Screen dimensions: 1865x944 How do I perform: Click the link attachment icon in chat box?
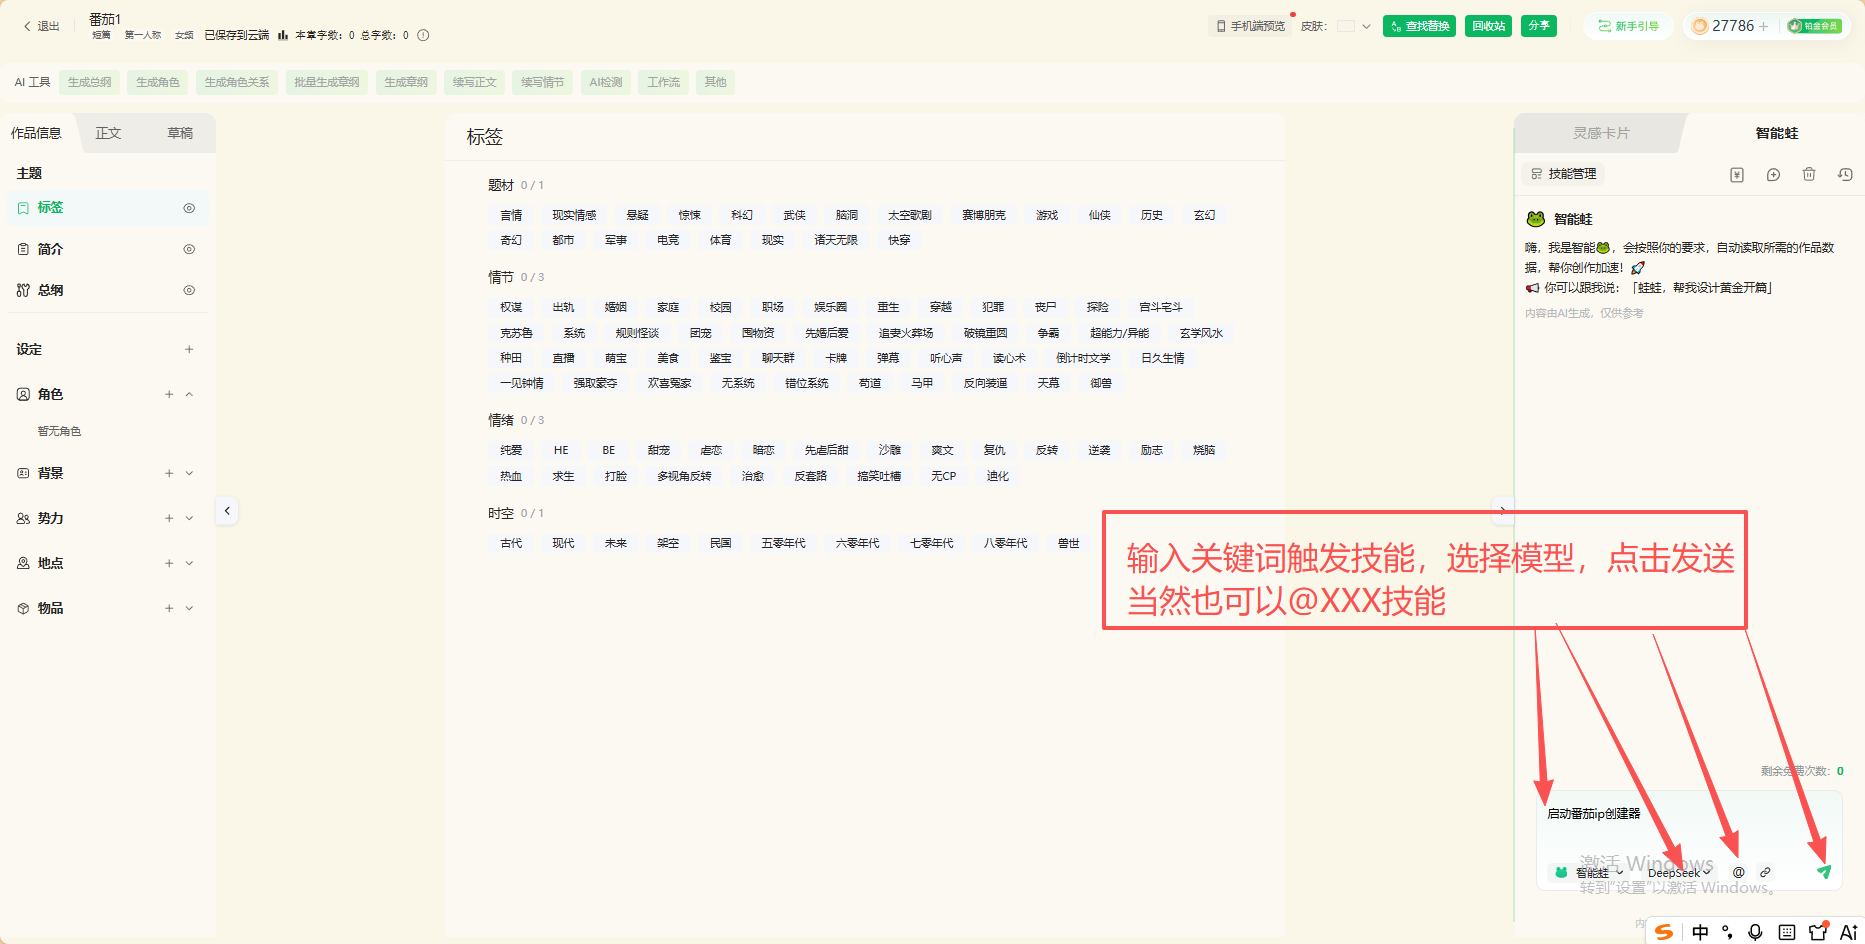[1765, 872]
